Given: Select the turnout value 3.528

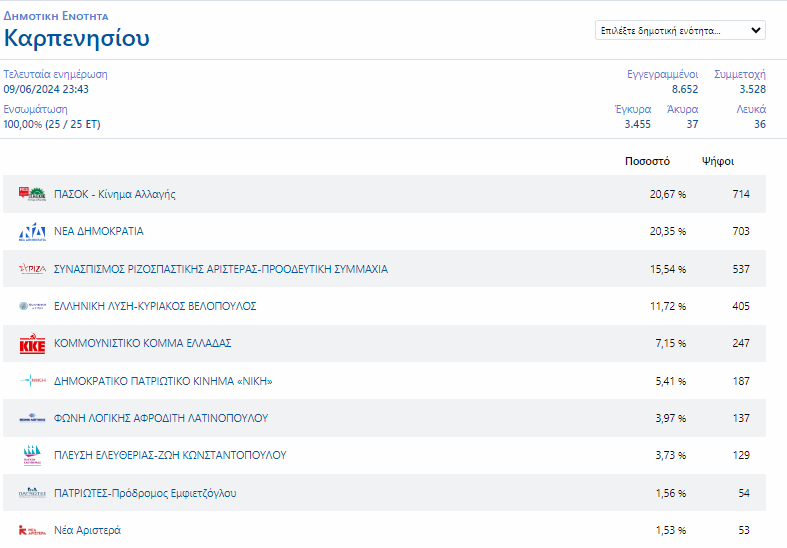Looking at the screenshot, I should 753,89.
